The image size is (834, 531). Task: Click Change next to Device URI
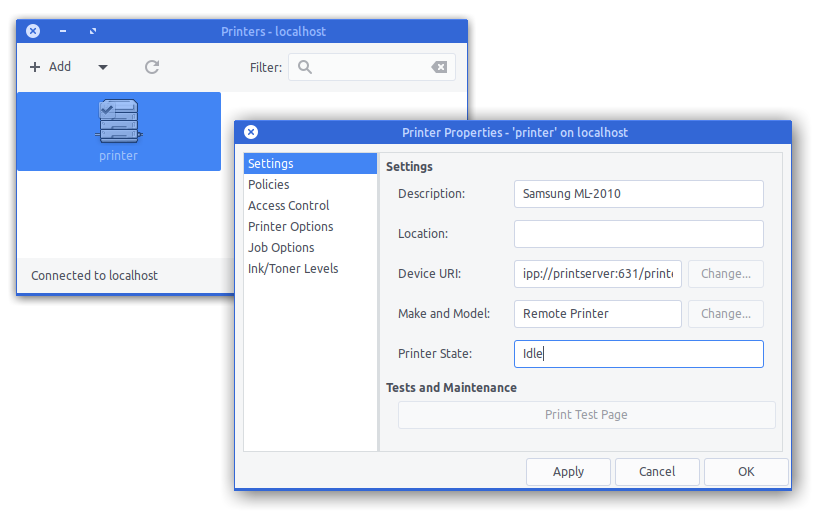725,274
